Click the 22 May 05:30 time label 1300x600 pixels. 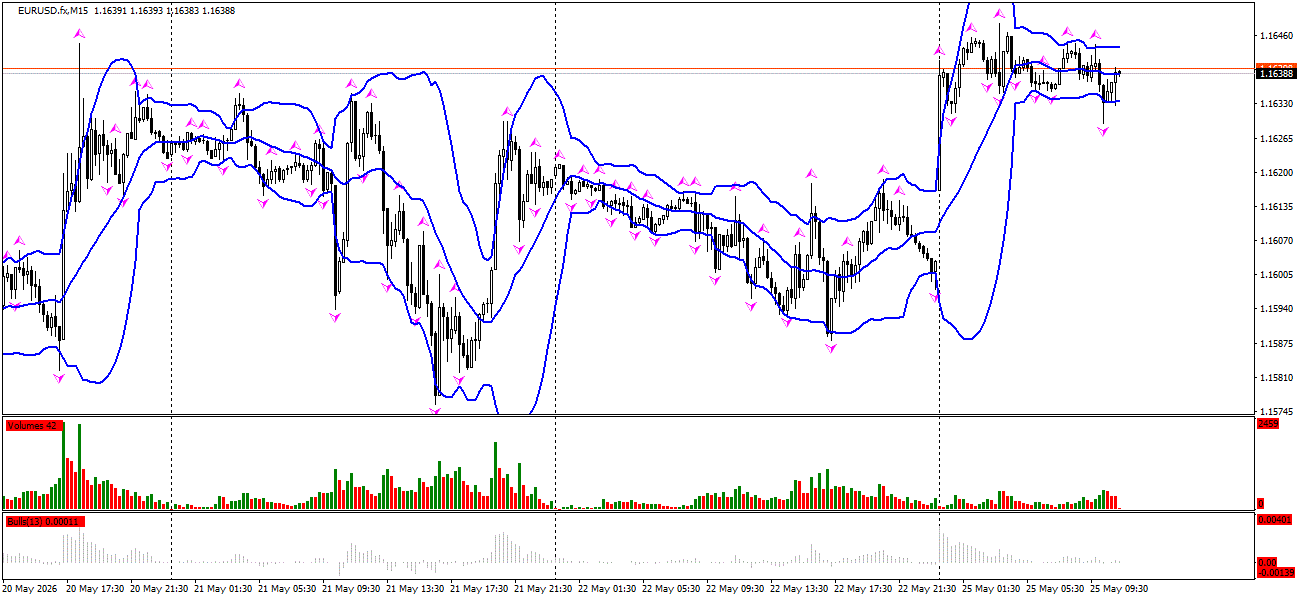[x=671, y=589]
